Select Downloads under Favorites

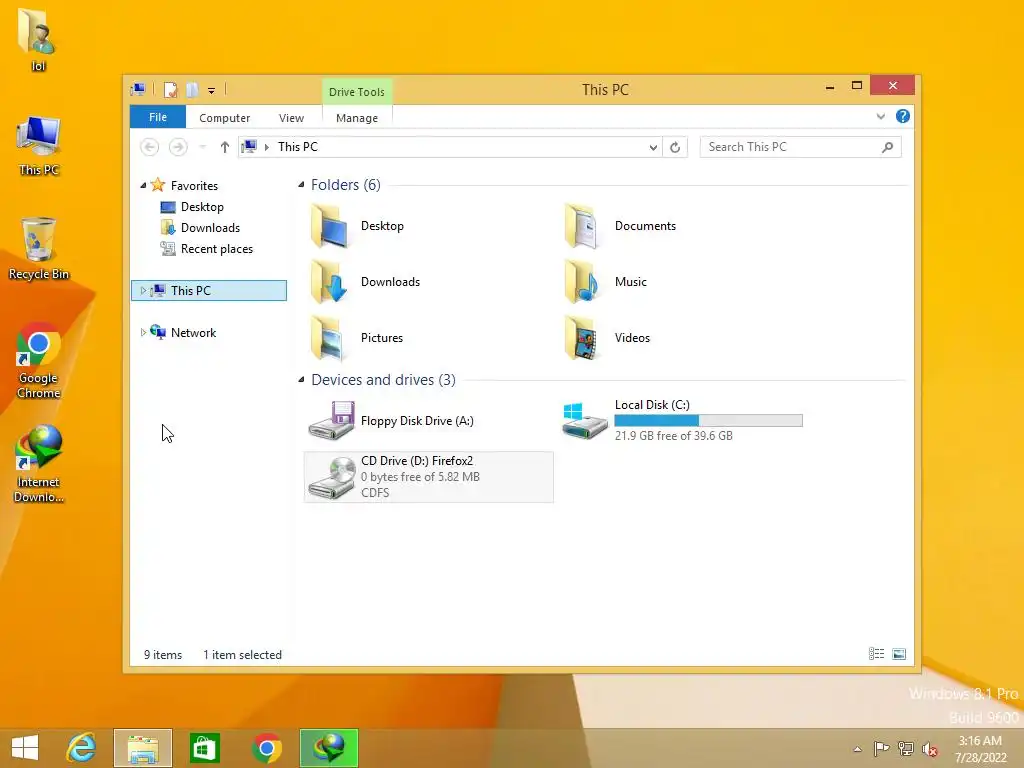point(210,228)
